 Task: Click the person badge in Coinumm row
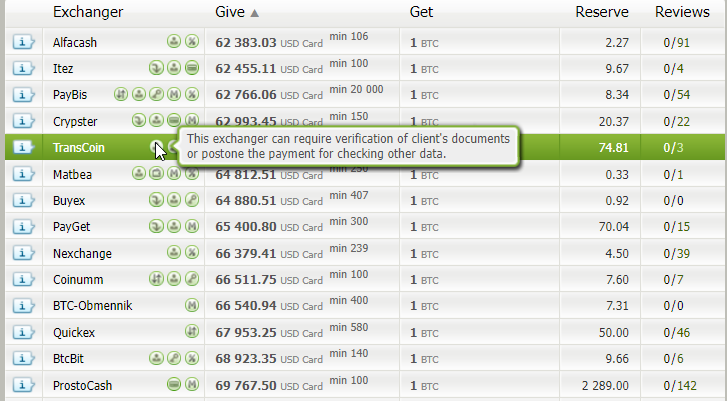(x=174, y=279)
